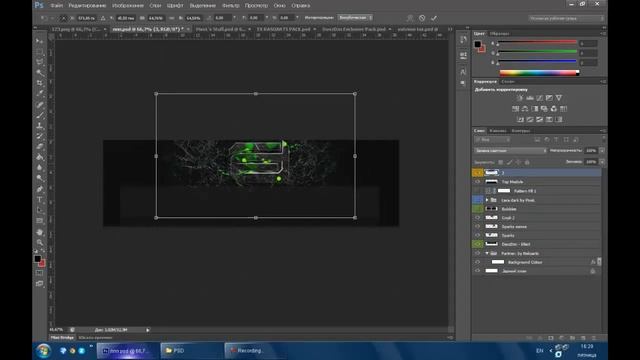The width and height of the screenshot is (640, 360).
Task: Toggle visibility of the selected top layer
Action: [x=477, y=173]
